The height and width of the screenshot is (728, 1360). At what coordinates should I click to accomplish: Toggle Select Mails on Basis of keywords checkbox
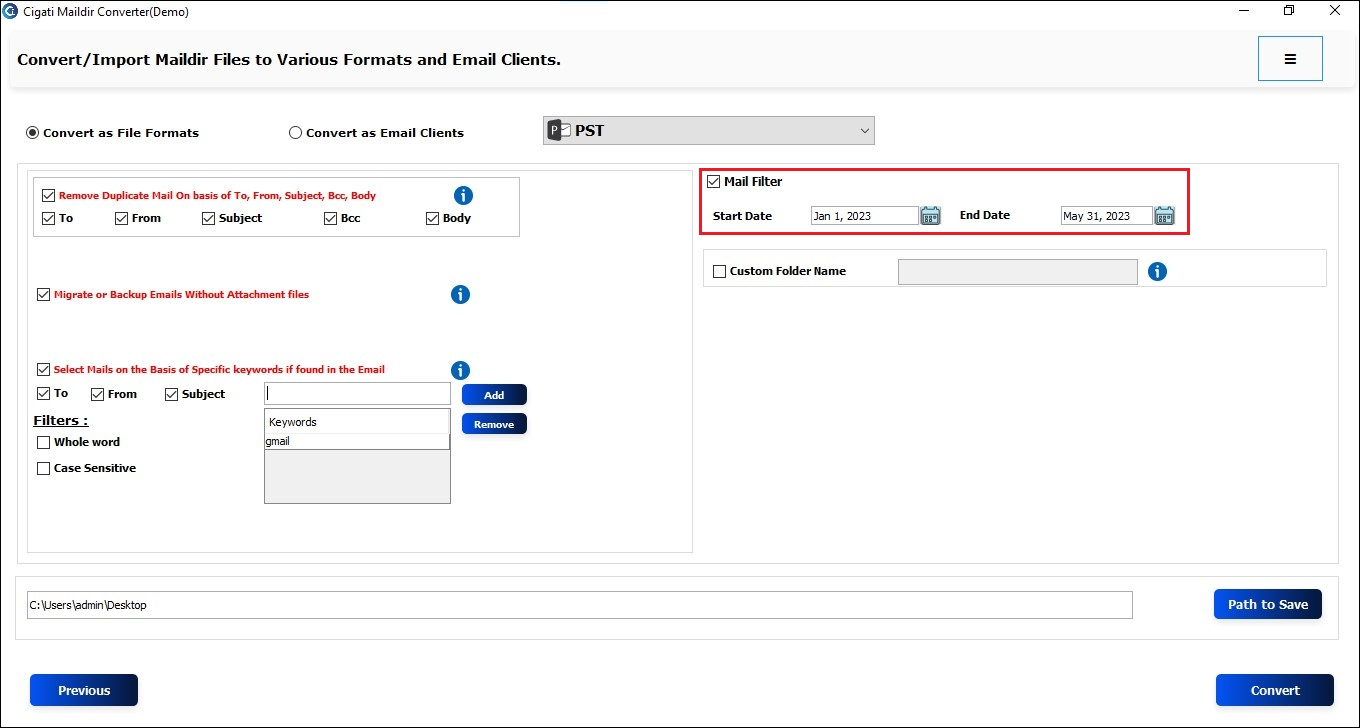43,370
